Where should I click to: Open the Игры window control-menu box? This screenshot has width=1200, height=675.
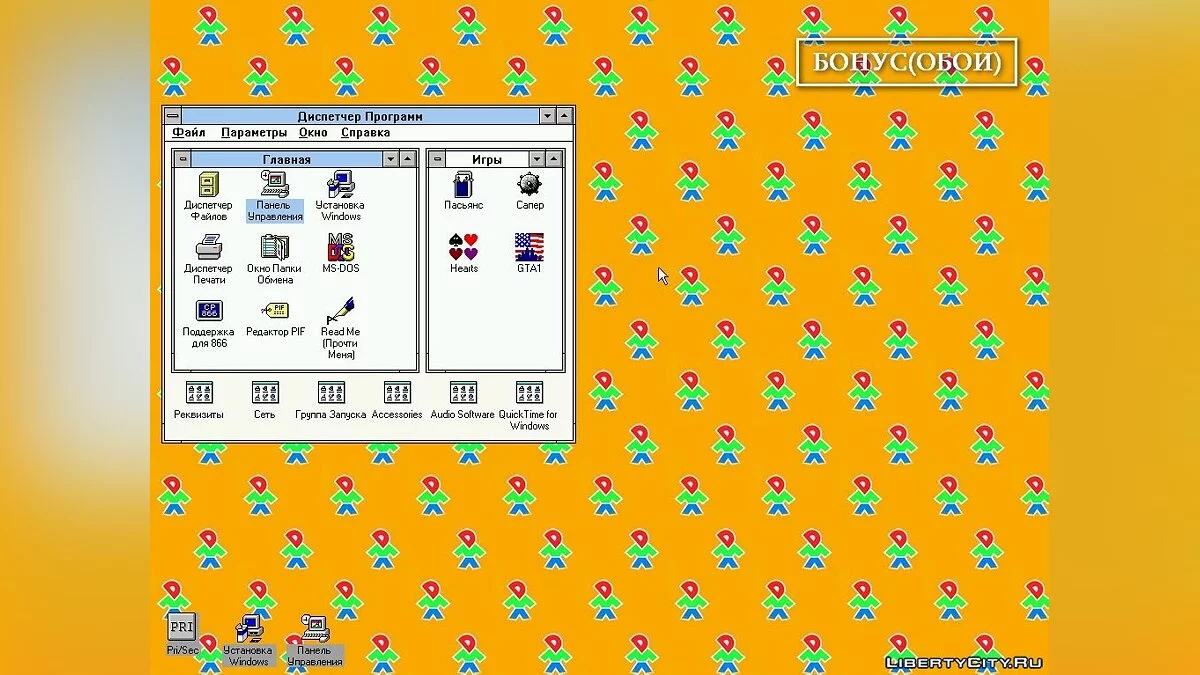pyautogui.click(x=436, y=159)
